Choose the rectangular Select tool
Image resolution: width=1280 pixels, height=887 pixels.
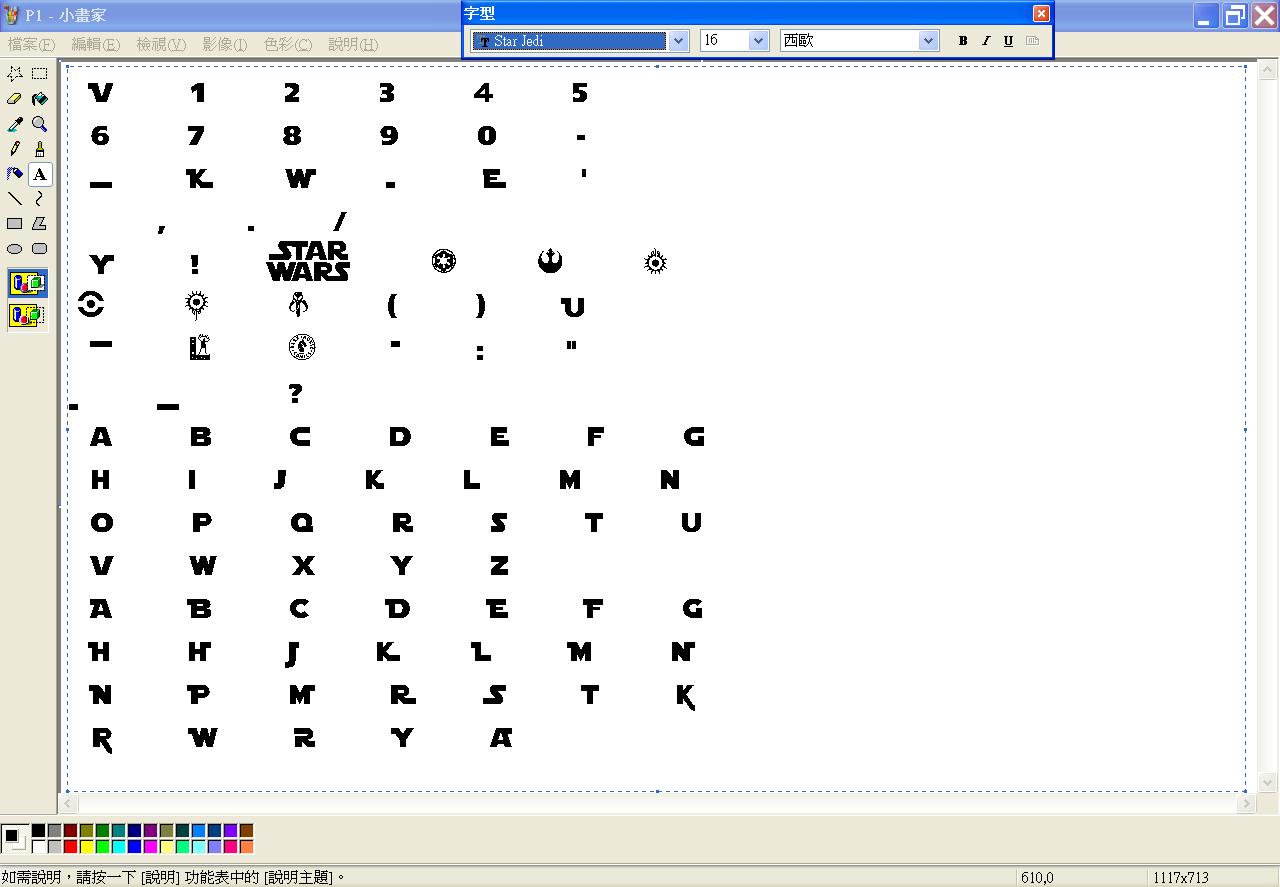[x=39, y=74]
